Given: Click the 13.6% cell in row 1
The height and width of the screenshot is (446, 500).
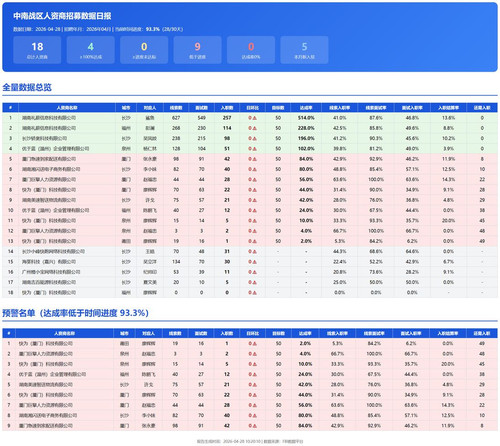Looking at the screenshot, I should tap(448, 118).
